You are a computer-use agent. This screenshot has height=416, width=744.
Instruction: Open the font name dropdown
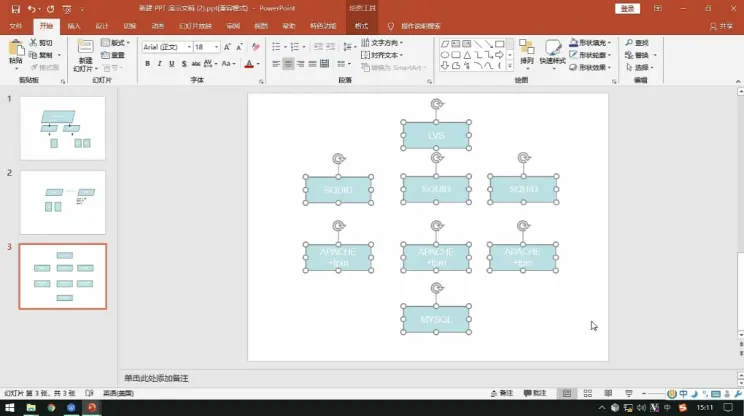[189, 47]
